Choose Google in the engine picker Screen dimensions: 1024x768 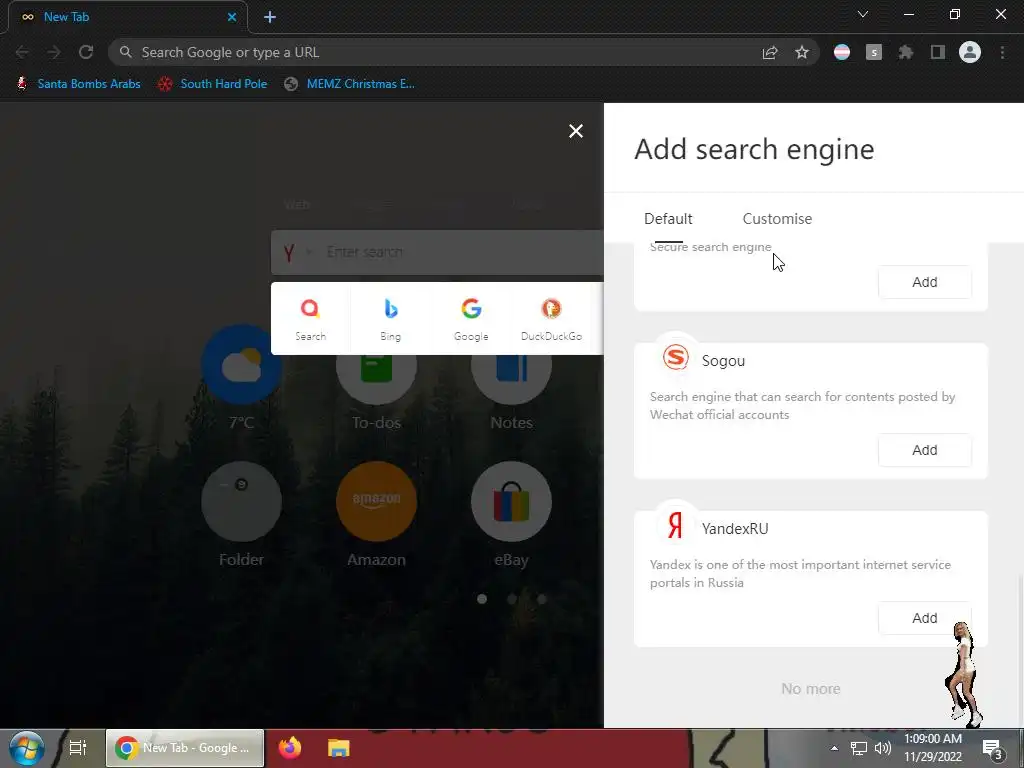pos(471,319)
